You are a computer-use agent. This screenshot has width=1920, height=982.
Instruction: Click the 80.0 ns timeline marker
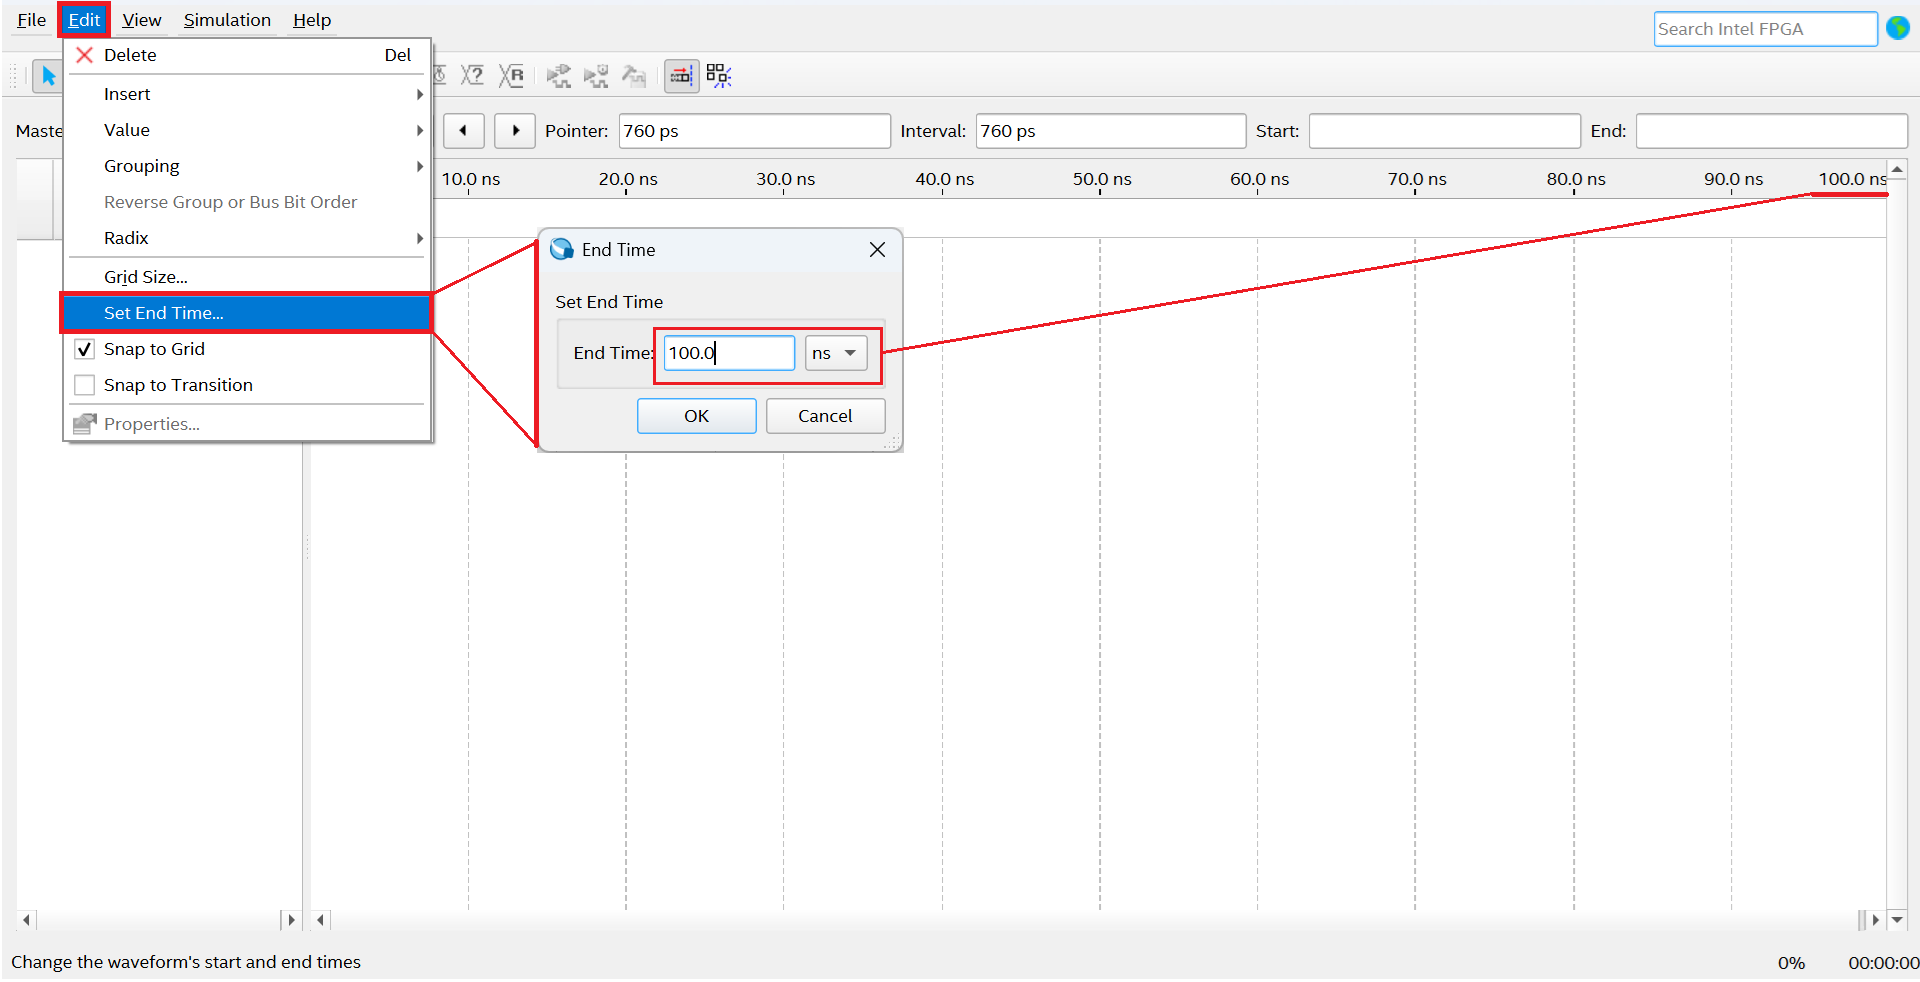click(x=1576, y=179)
